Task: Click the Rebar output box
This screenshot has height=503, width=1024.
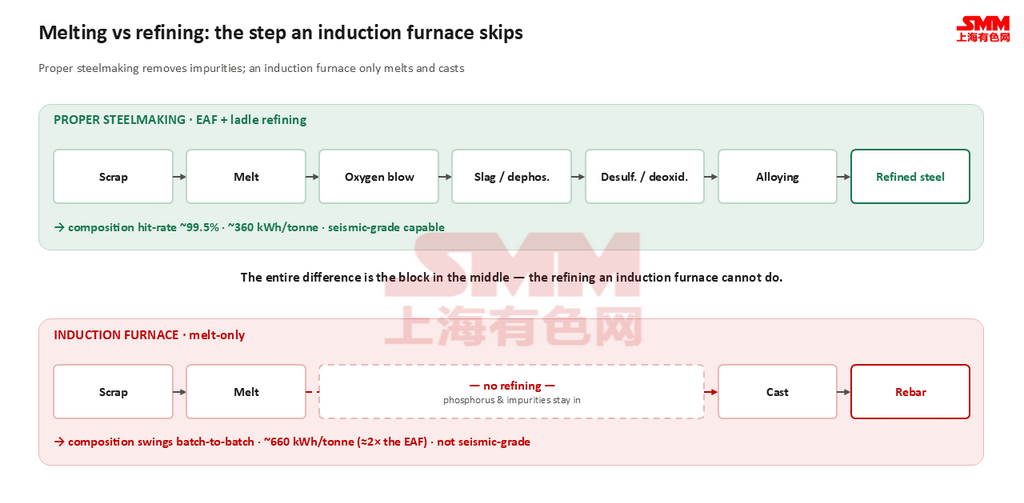Action: point(910,392)
